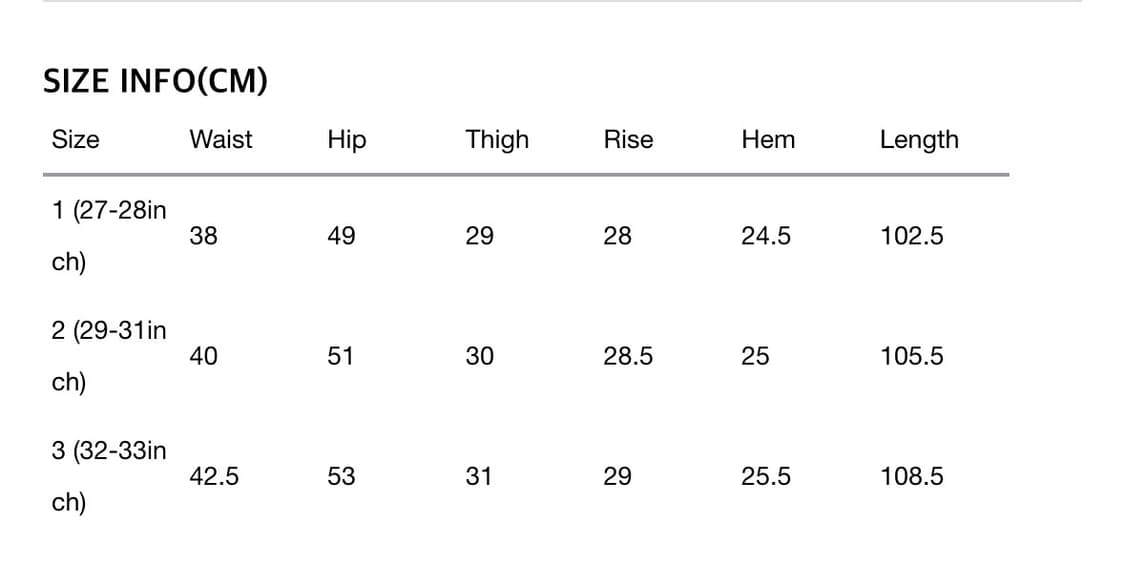The height and width of the screenshot is (567, 1125).
Task: Click length value 105.5 for size 2
Action: tap(911, 356)
